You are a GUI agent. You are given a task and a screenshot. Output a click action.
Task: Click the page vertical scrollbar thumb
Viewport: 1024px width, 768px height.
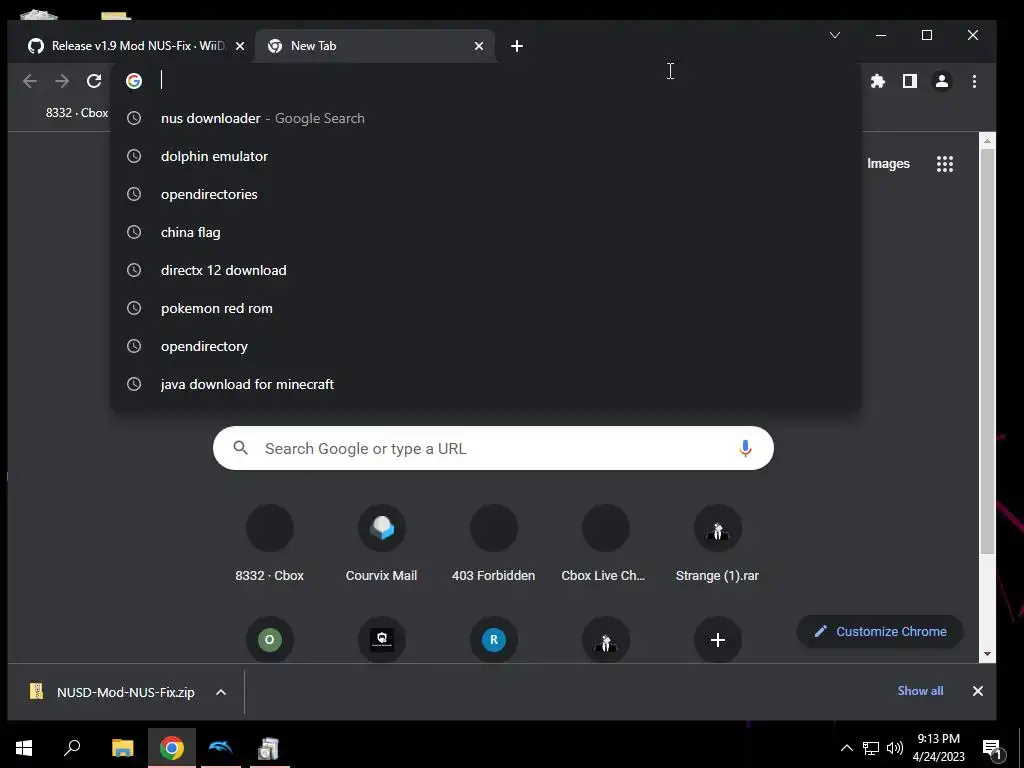pos(987,351)
